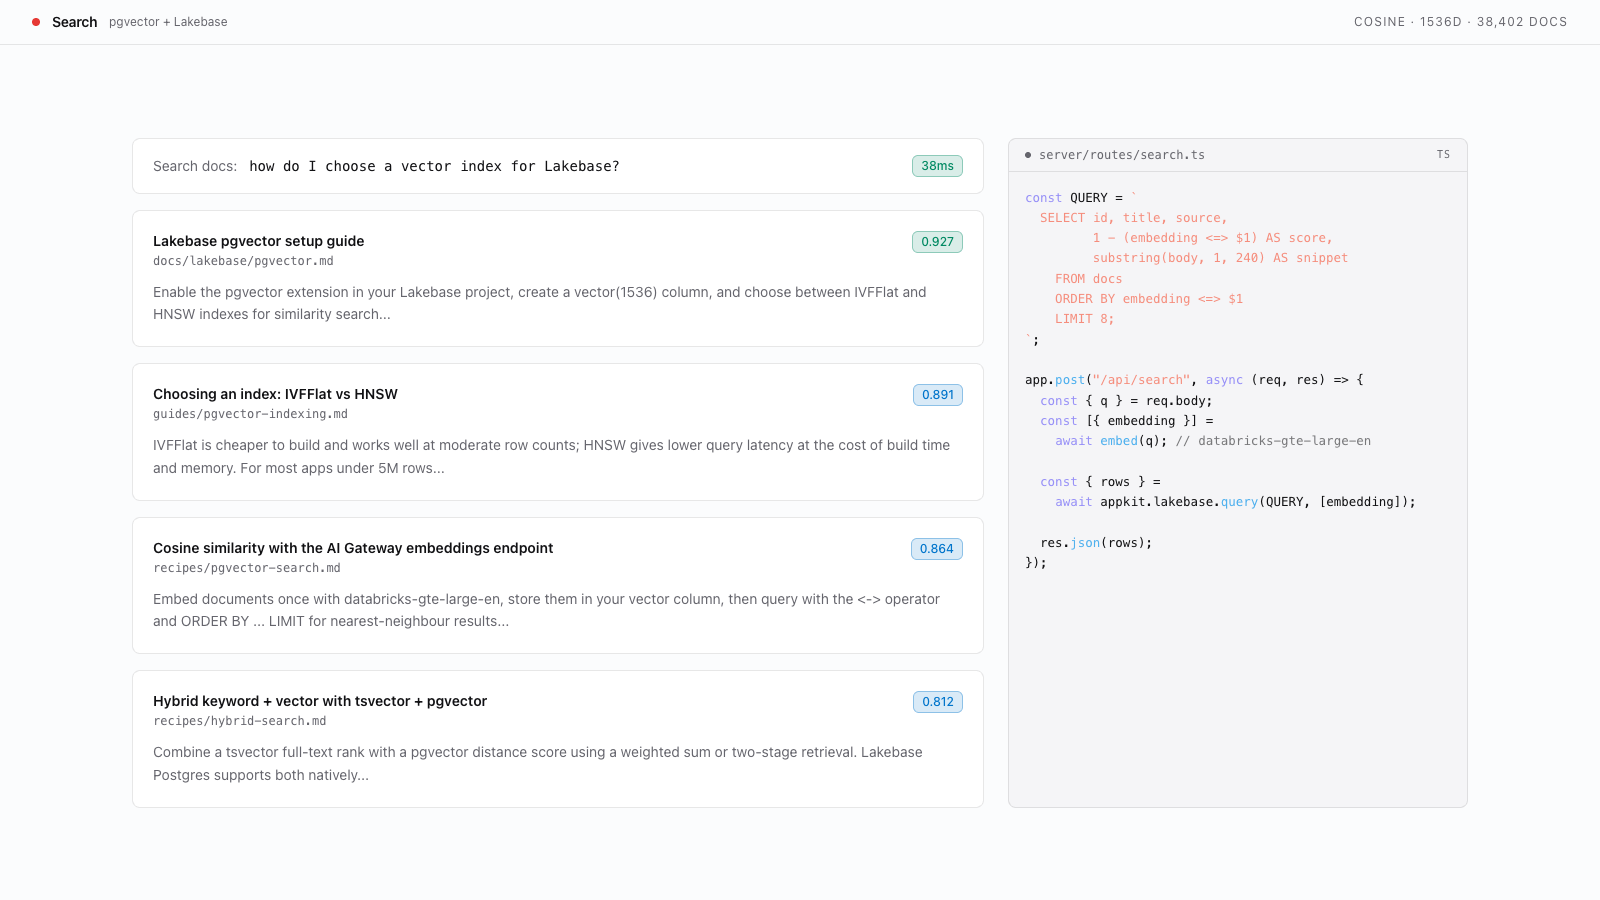
Task: Click the code line 'LIMIT 8;'
Action: [x=1084, y=319]
